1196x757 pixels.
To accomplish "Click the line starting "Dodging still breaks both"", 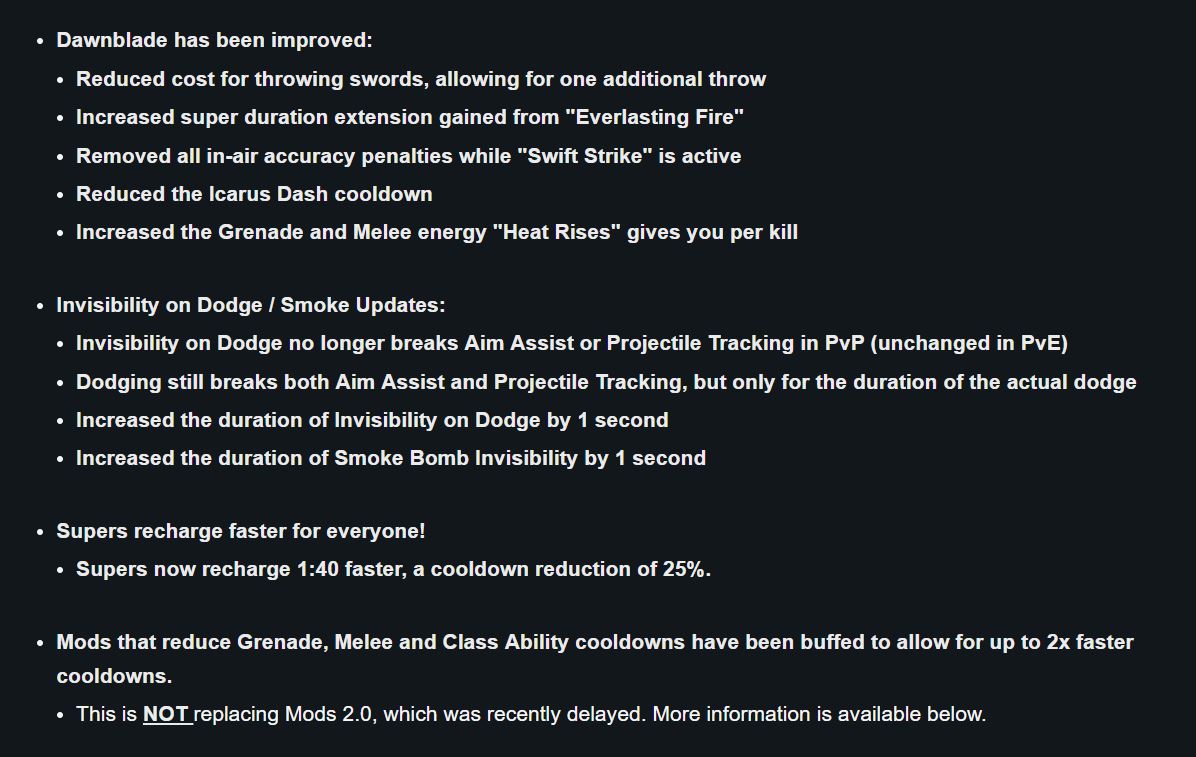I will pyautogui.click(x=605, y=382).
